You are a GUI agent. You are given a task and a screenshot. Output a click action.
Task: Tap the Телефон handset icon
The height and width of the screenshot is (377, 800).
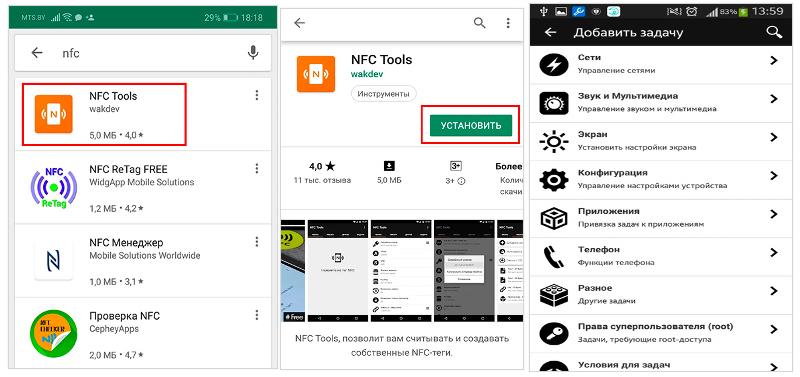coord(554,257)
